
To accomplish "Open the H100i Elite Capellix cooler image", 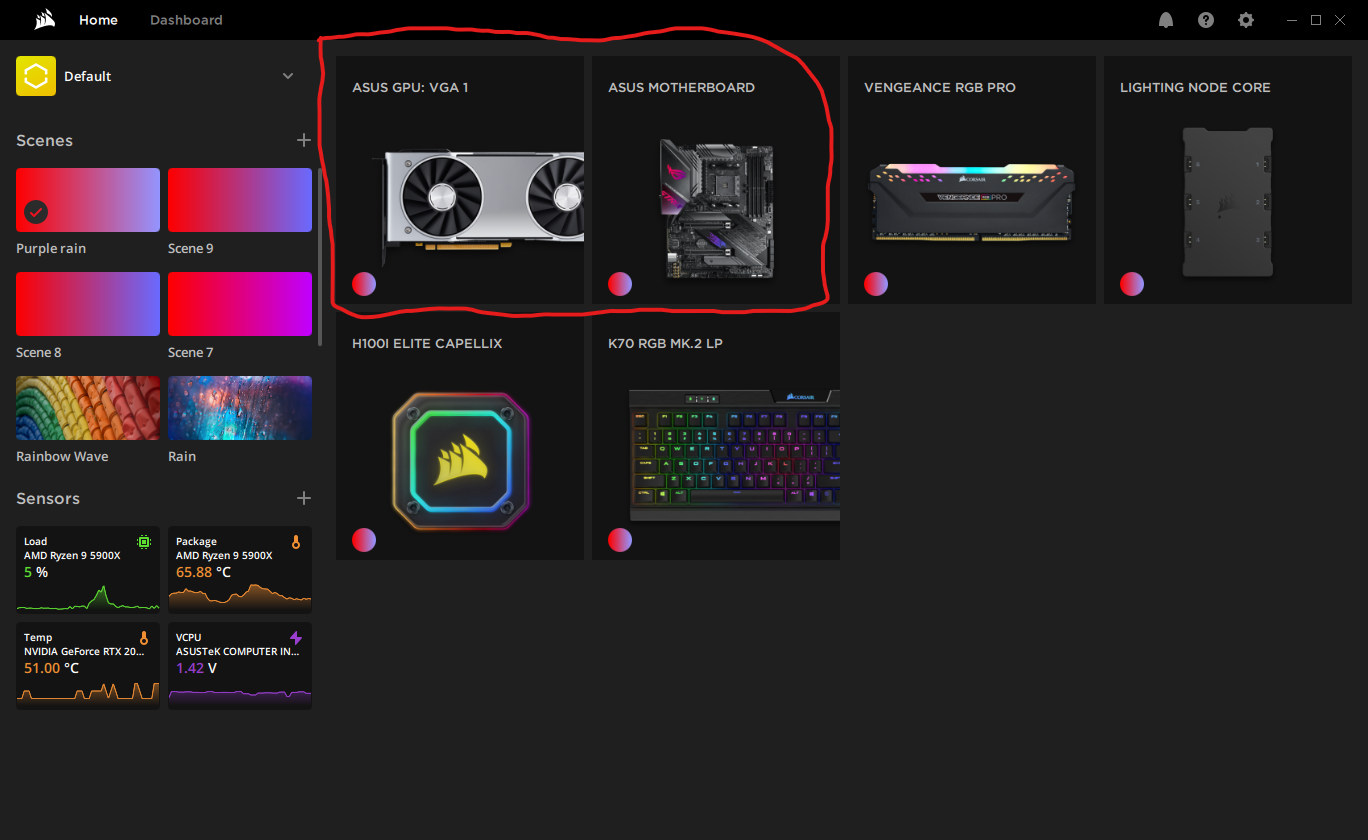I will [460, 460].
